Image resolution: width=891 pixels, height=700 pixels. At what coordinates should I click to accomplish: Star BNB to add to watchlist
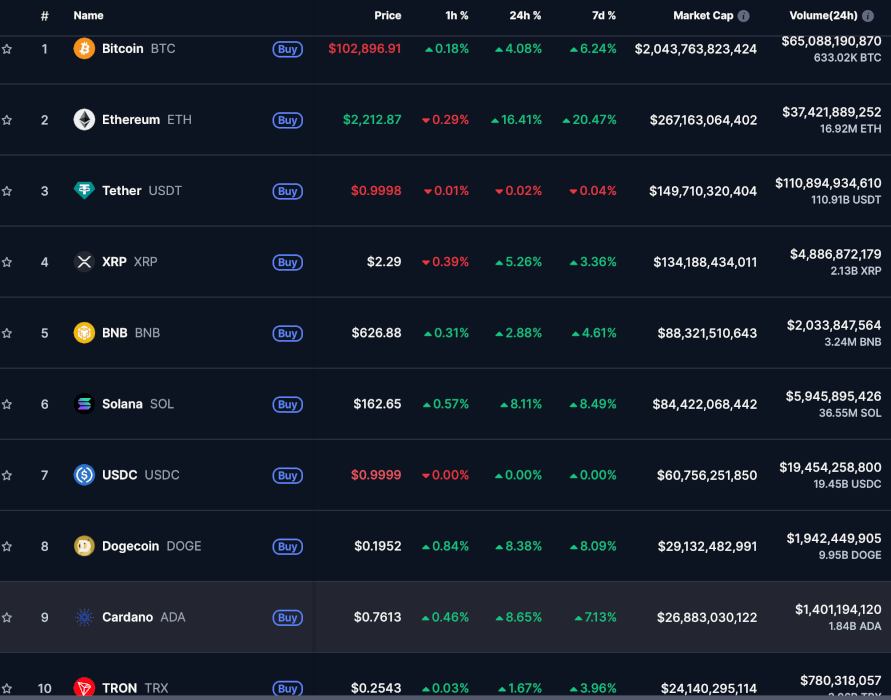pos(7,333)
